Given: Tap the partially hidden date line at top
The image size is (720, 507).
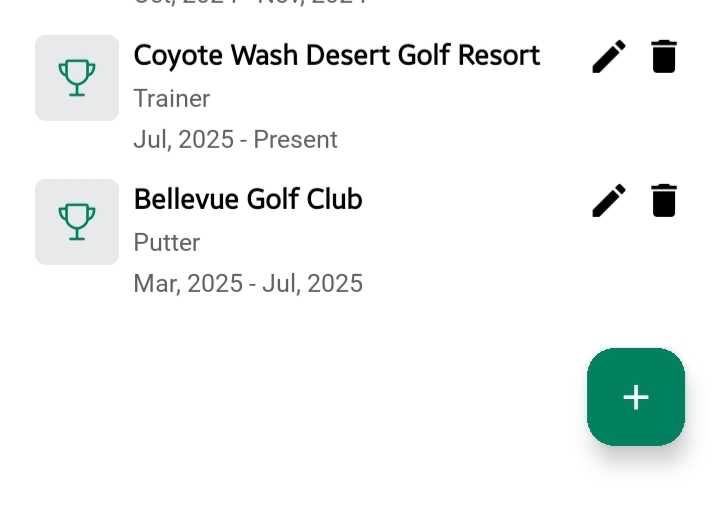Looking at the screenshot, I should click(250, 3).
